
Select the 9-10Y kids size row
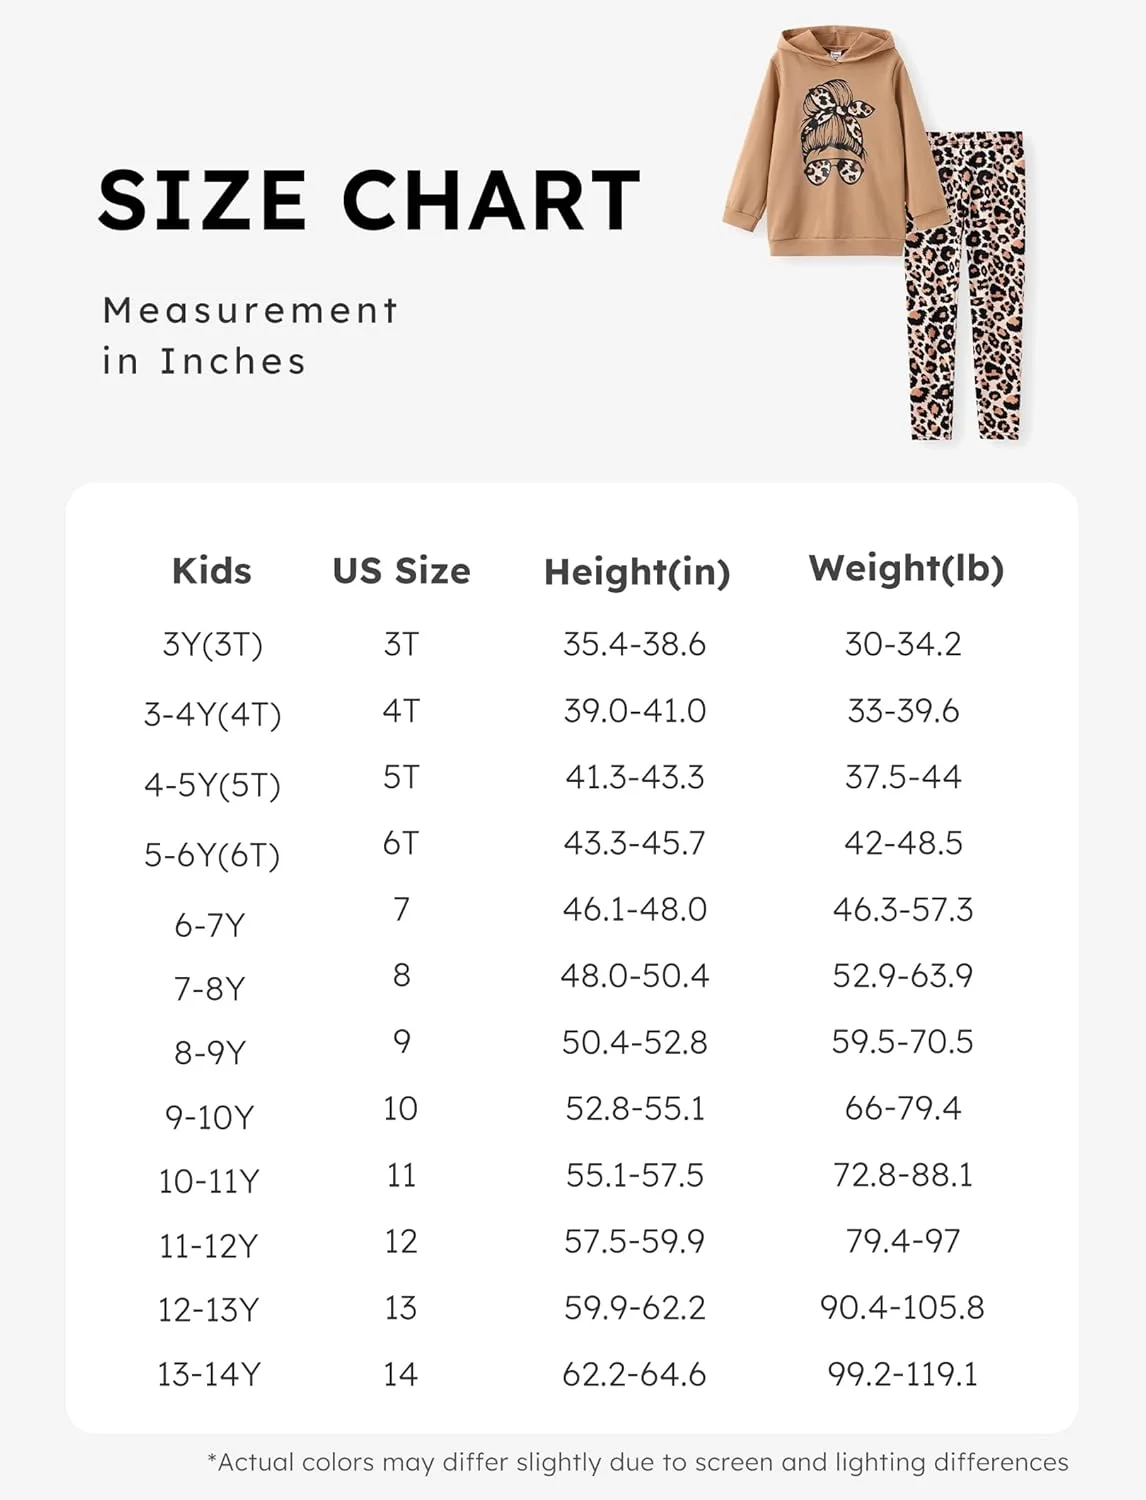coord(209,1117)
